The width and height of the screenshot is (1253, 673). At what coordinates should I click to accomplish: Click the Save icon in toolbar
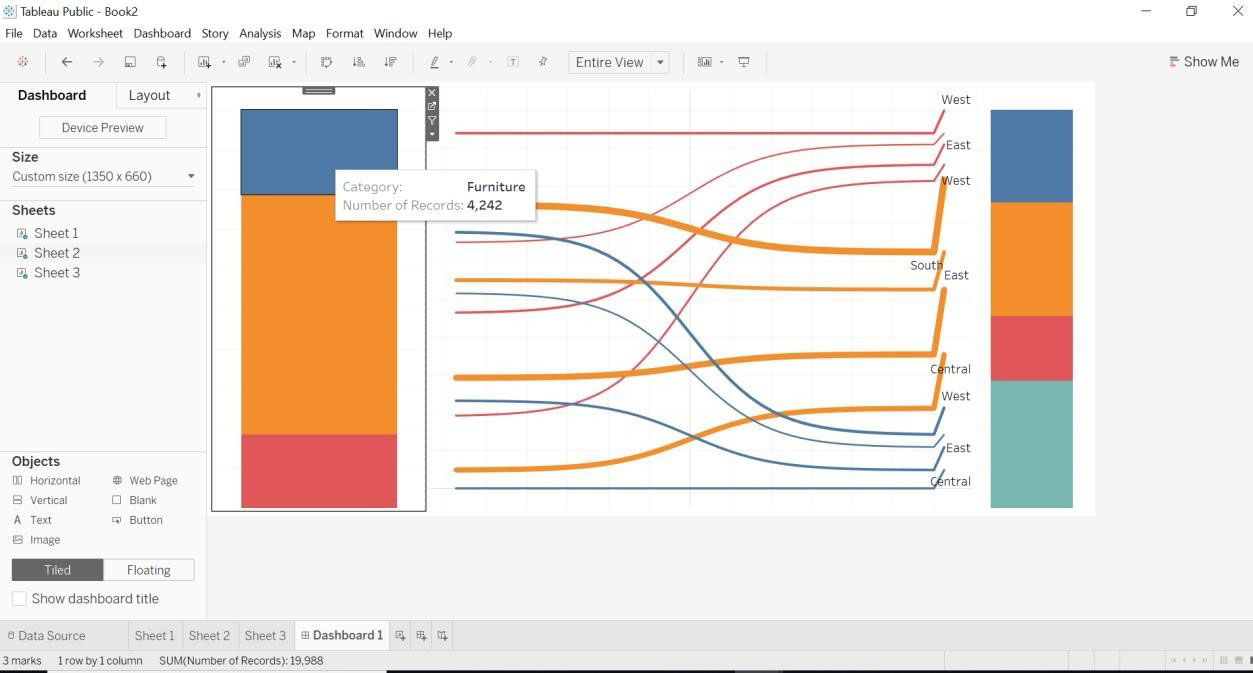click(x=130, y=62)
